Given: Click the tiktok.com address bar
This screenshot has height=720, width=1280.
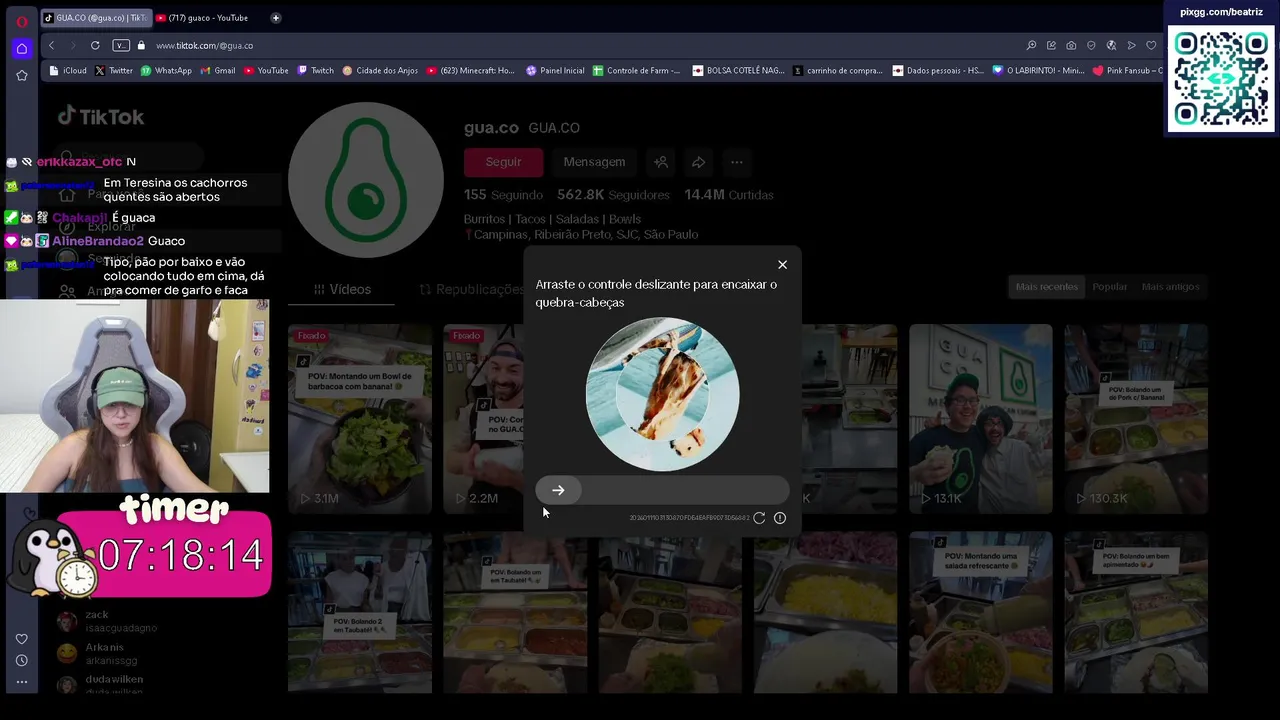Looking at the screenshot, I should coord(580,45).
